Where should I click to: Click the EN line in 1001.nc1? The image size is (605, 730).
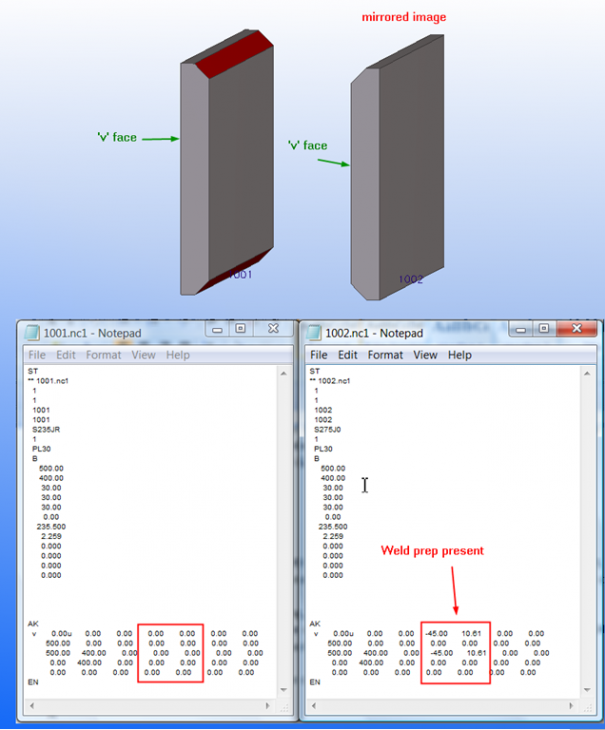(x=33, y=682)
